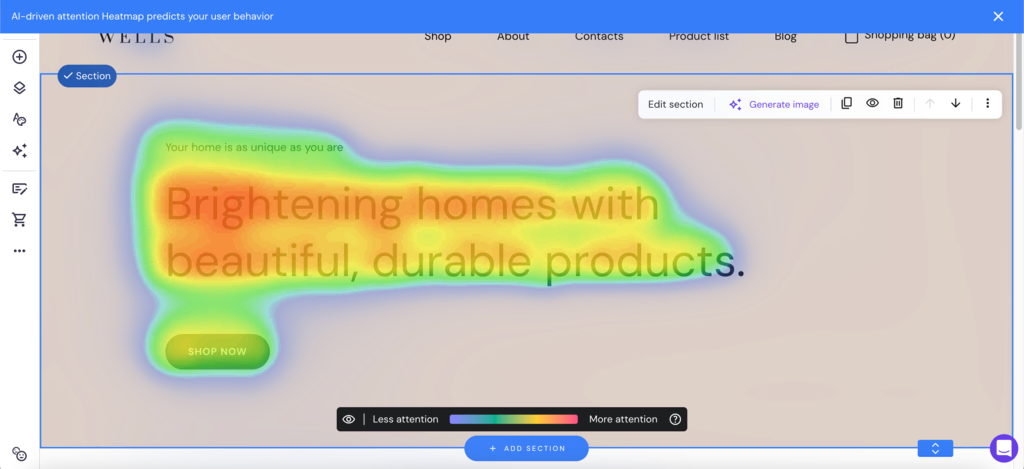The width and height of the screenshot is (1024, 469).
Task: Open more options ellipsis in sidebar
Action: [20, 251]
